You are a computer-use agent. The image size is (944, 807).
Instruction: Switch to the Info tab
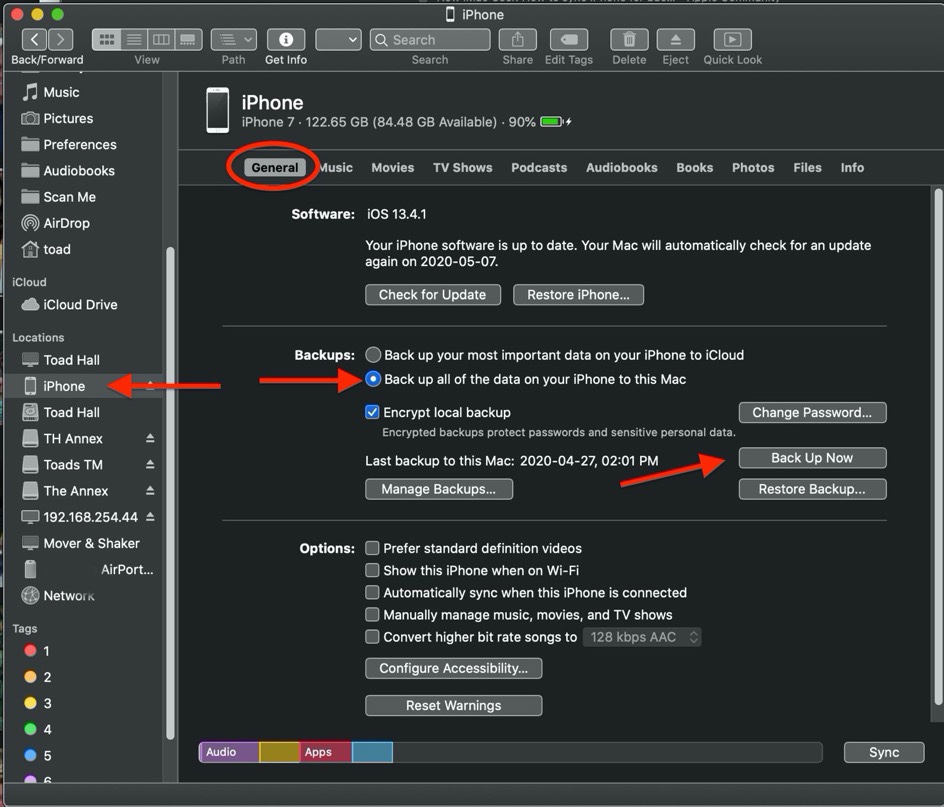852,167
